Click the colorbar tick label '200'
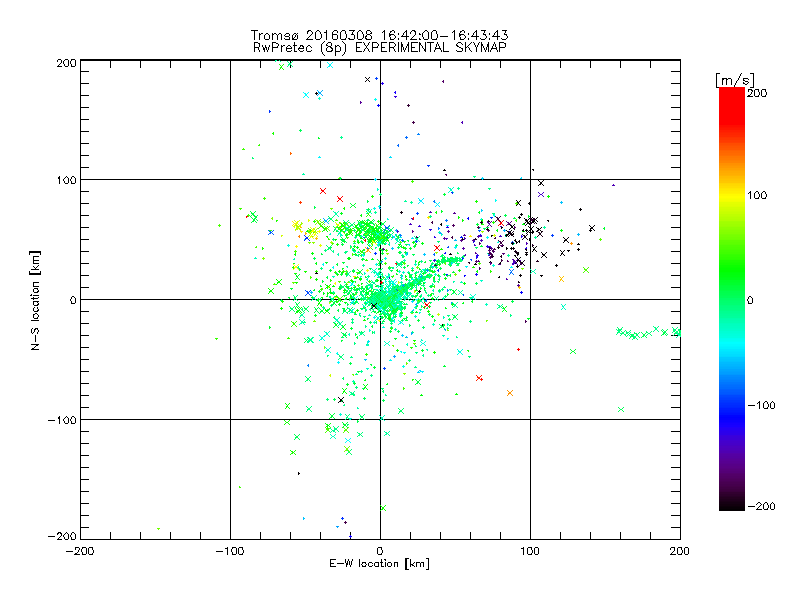 pos(757,93)
